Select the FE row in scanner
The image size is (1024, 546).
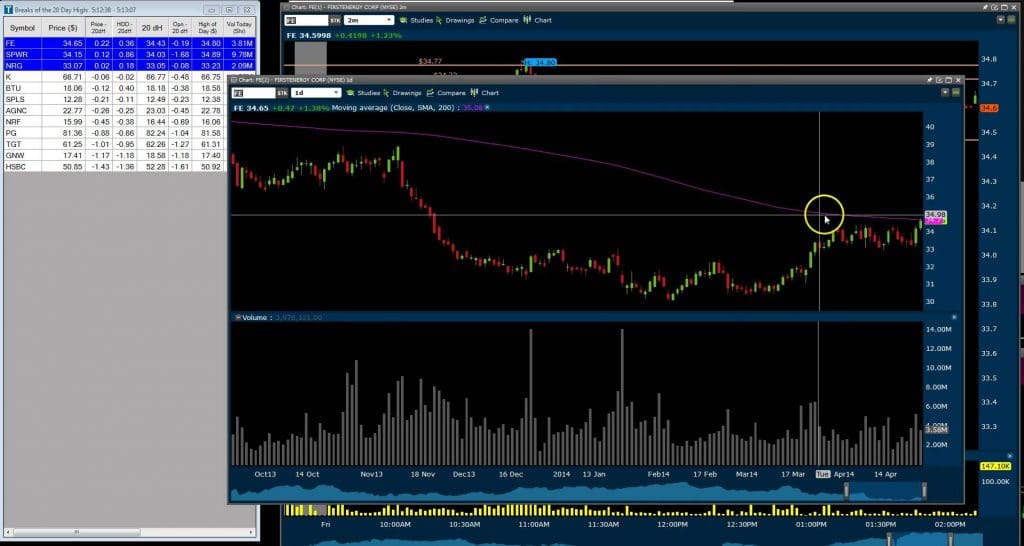pyautogui.click(x=129, y=42)
